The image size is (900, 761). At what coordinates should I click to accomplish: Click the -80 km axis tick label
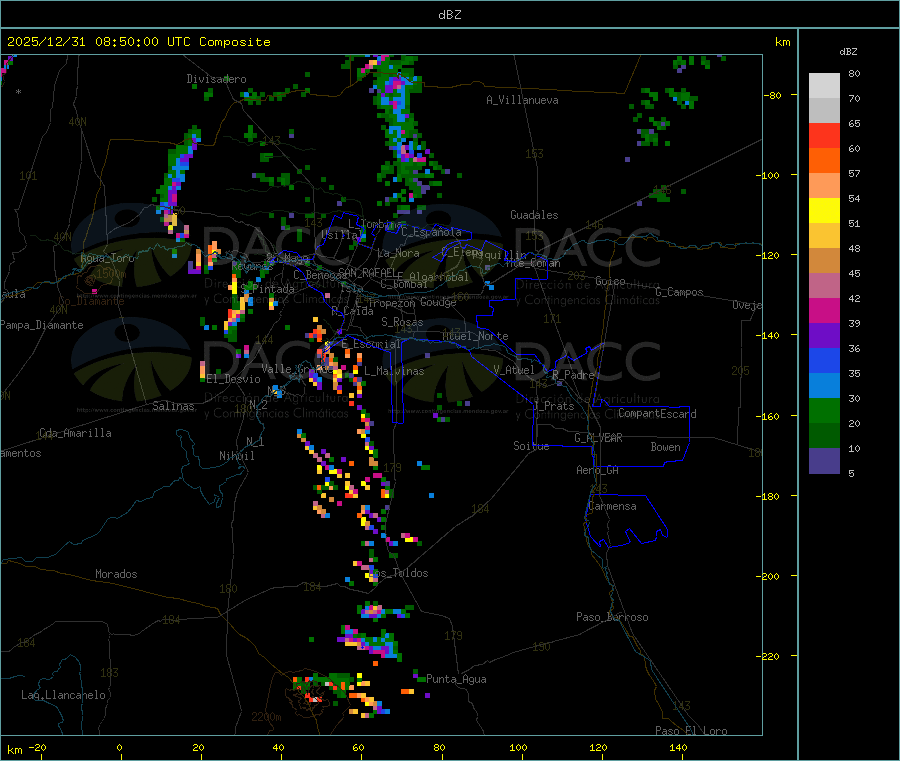772,95
